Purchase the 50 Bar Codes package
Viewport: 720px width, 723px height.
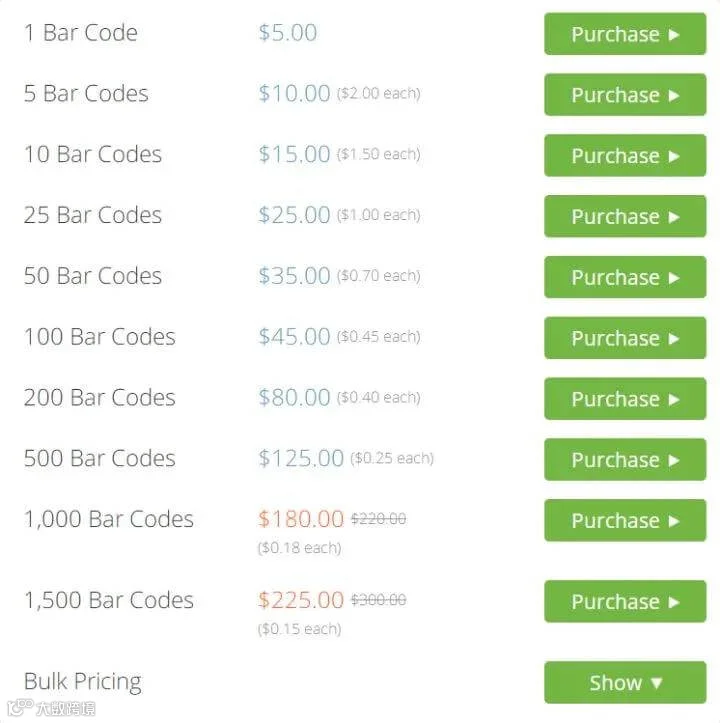pyautogui.click(x=625, y=277)
